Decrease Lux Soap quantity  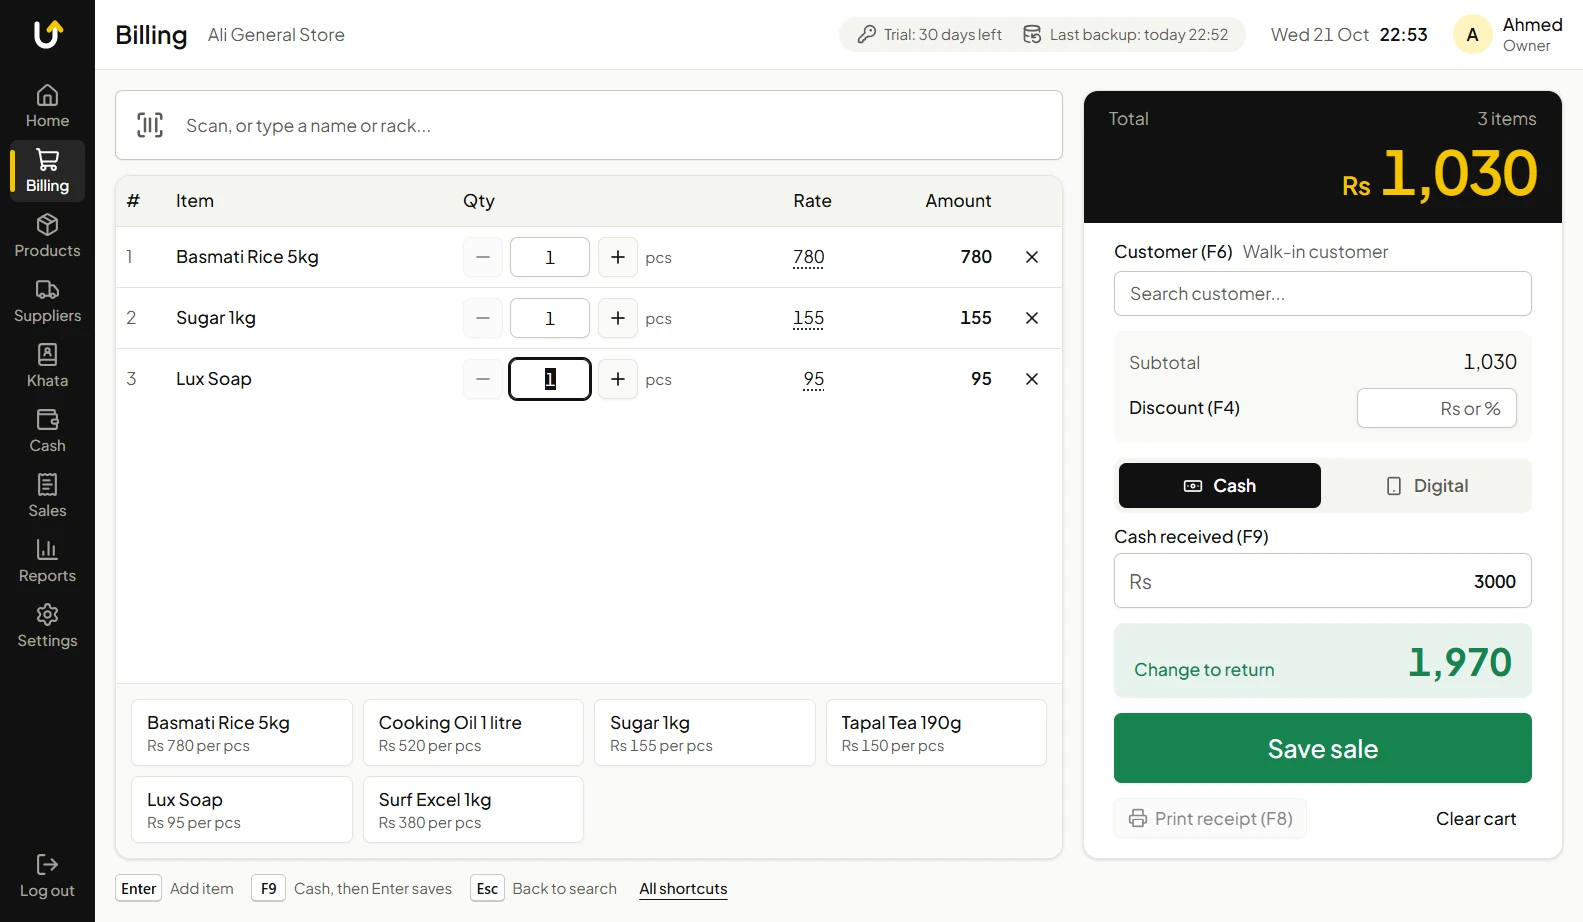point(483,379)
